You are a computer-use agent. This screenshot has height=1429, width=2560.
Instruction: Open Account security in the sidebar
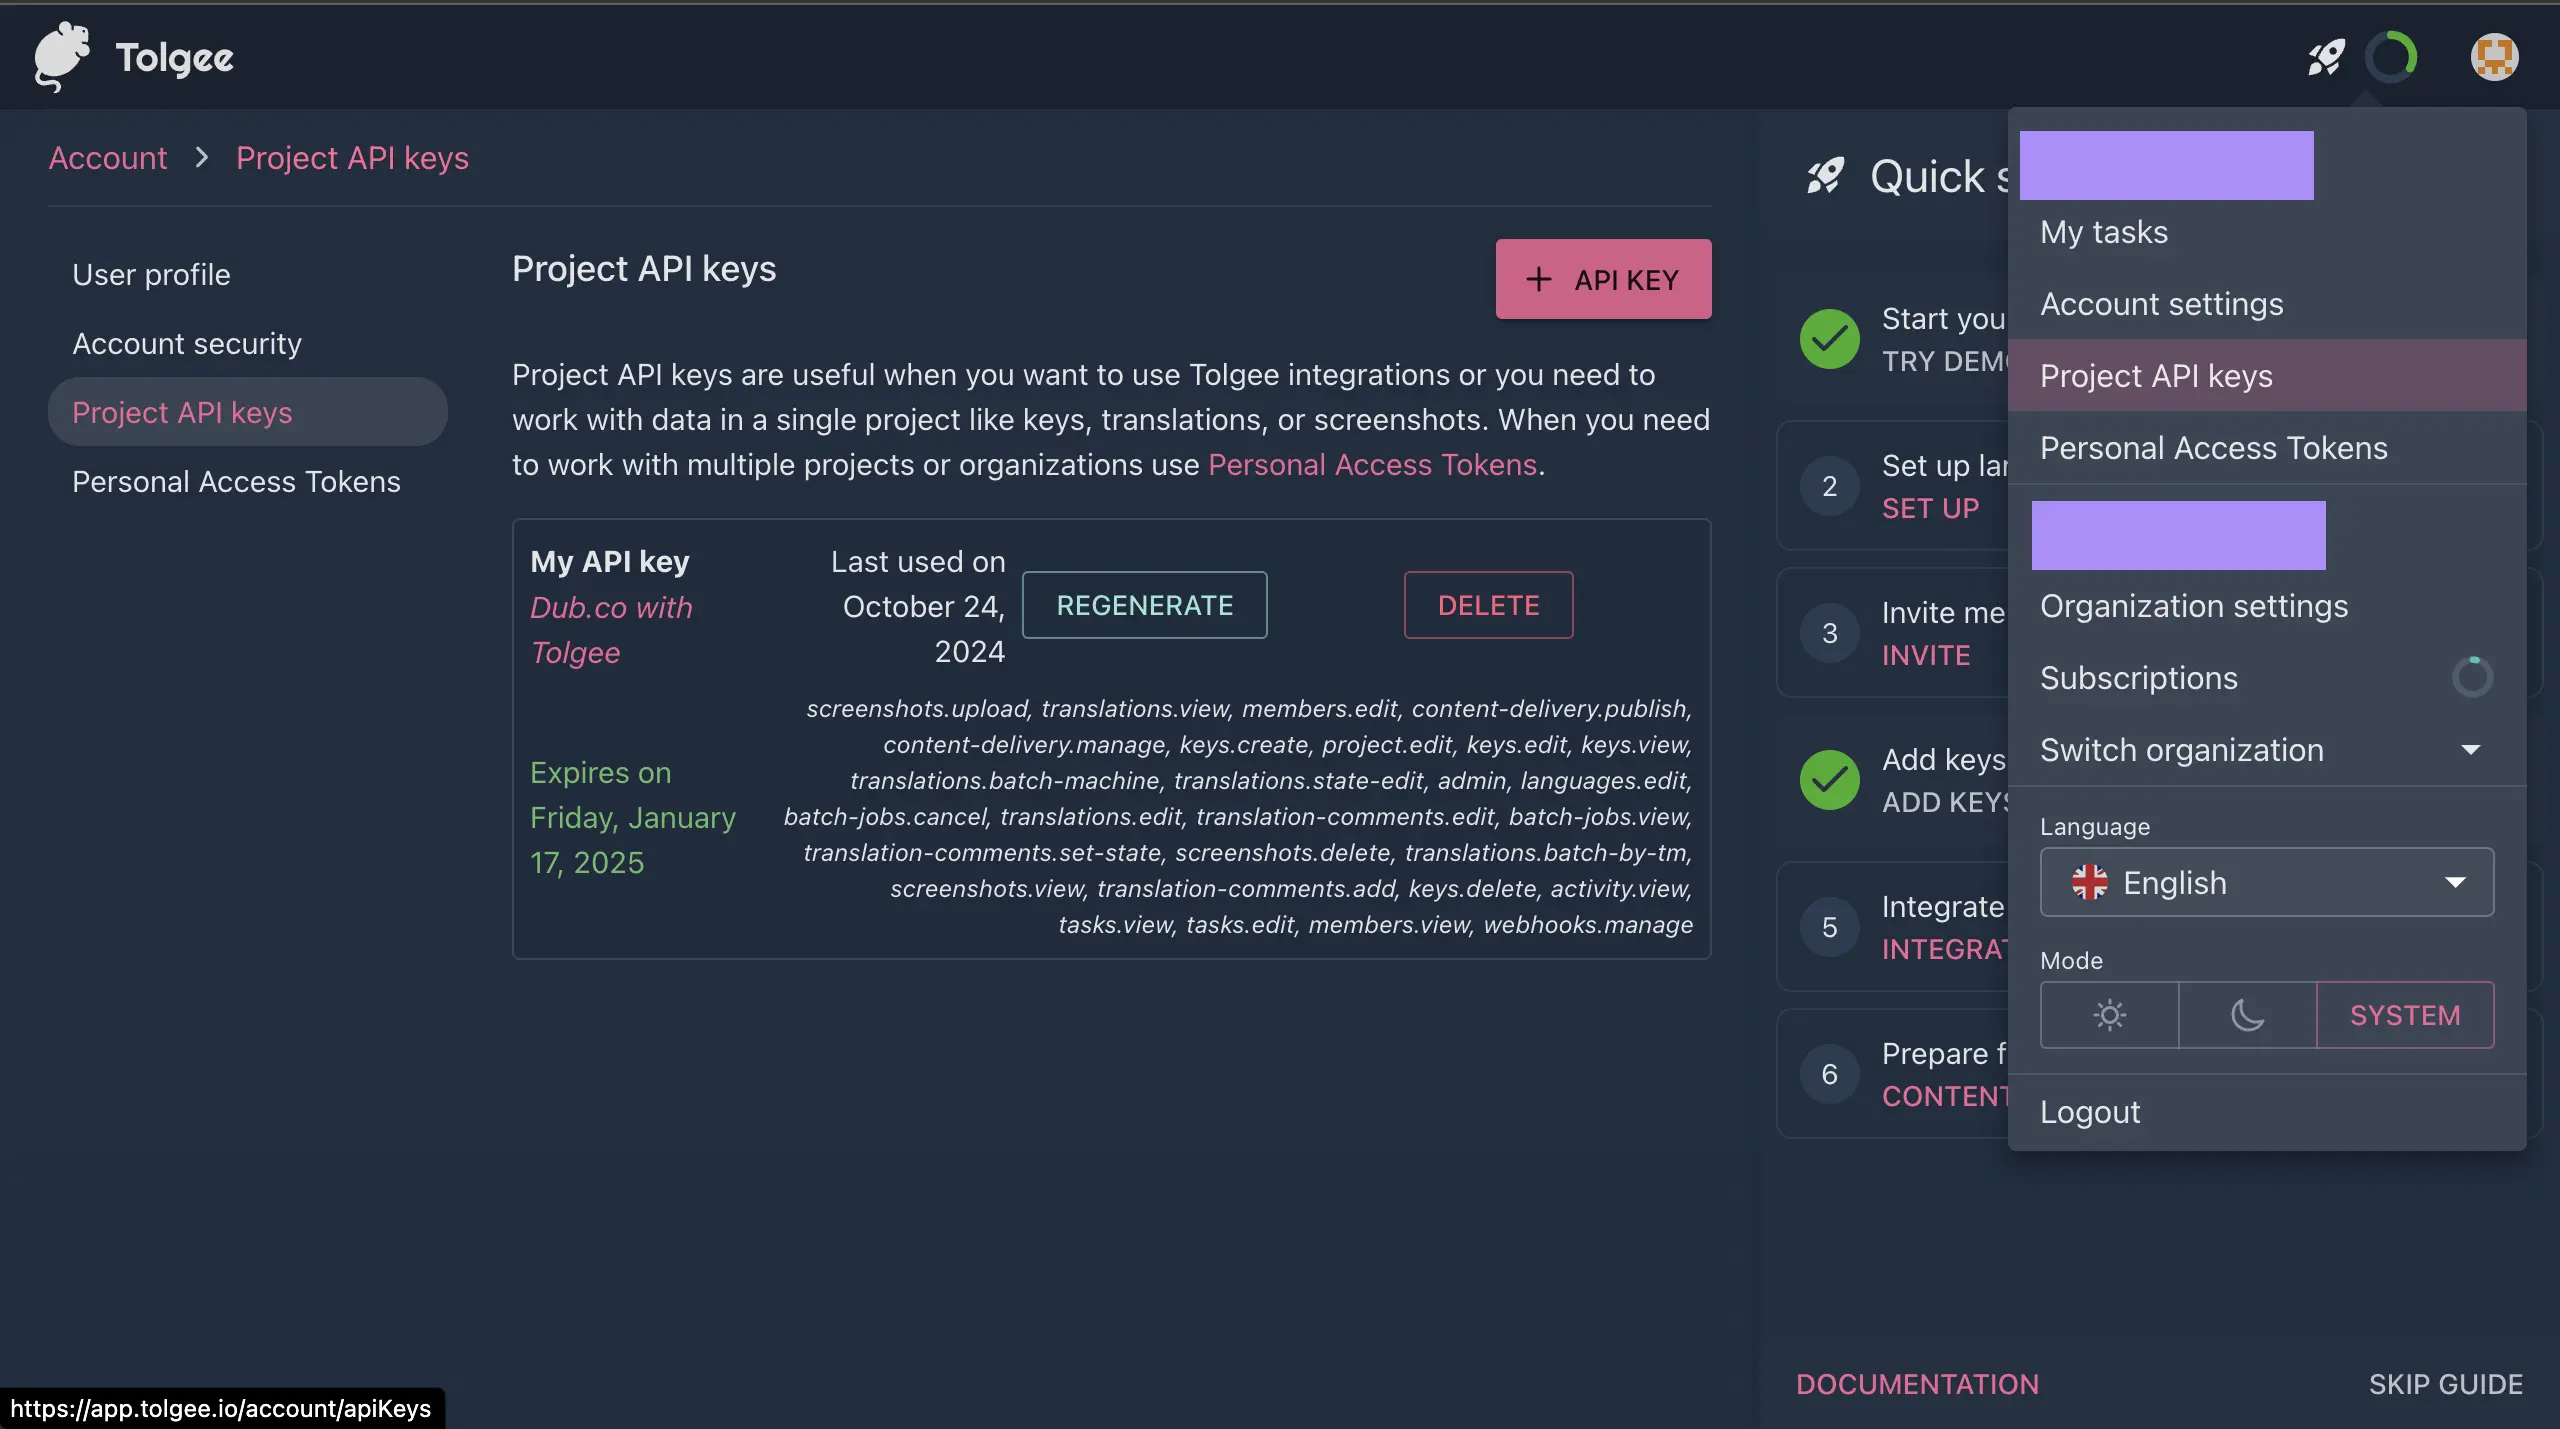(187, 344)
